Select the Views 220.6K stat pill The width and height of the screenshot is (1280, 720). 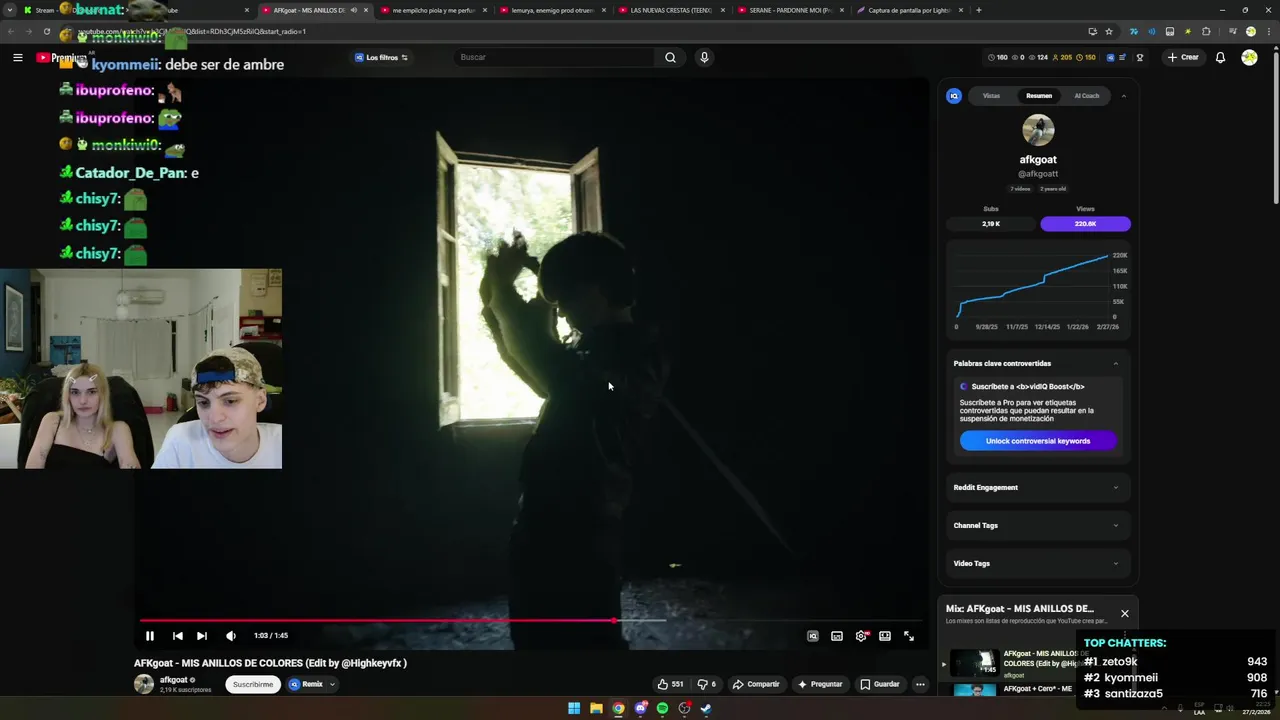(1085, 224)
